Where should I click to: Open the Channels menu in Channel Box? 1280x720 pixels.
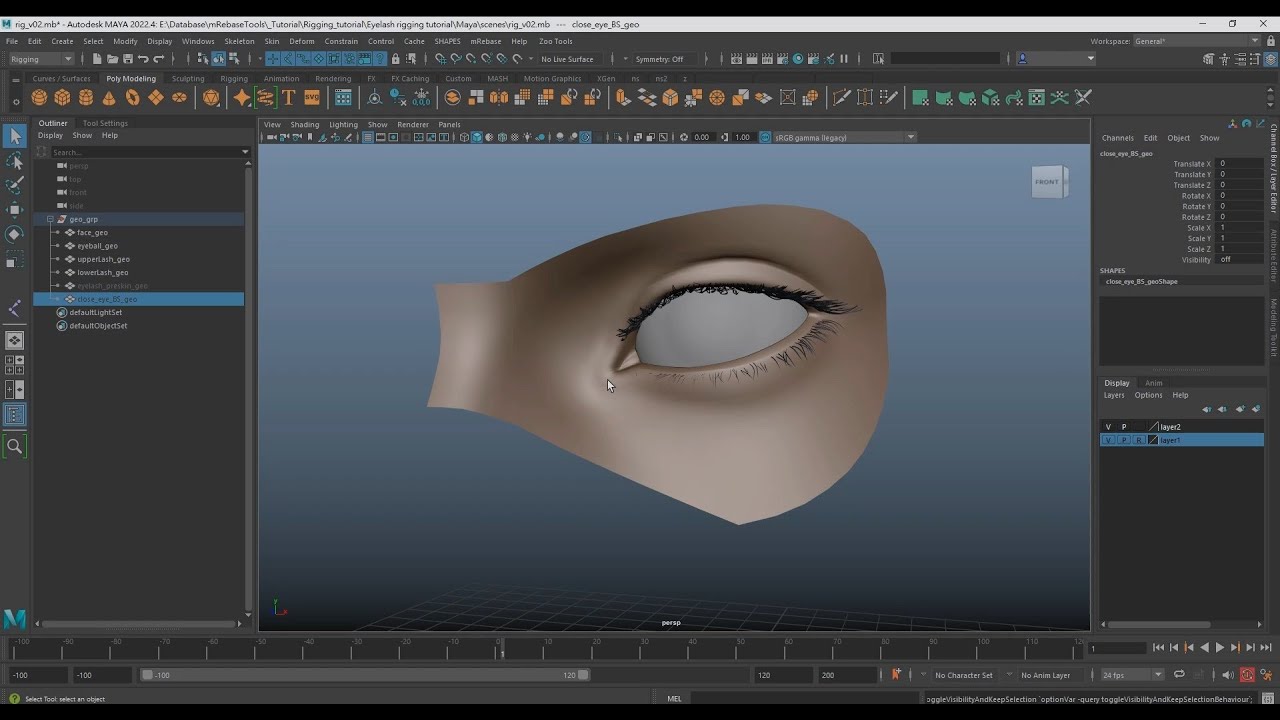point(1117,138)
